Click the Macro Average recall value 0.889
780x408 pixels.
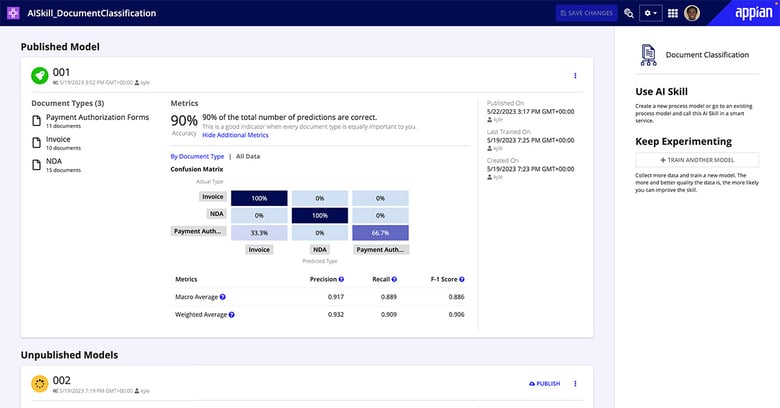(x=389, y=297)
